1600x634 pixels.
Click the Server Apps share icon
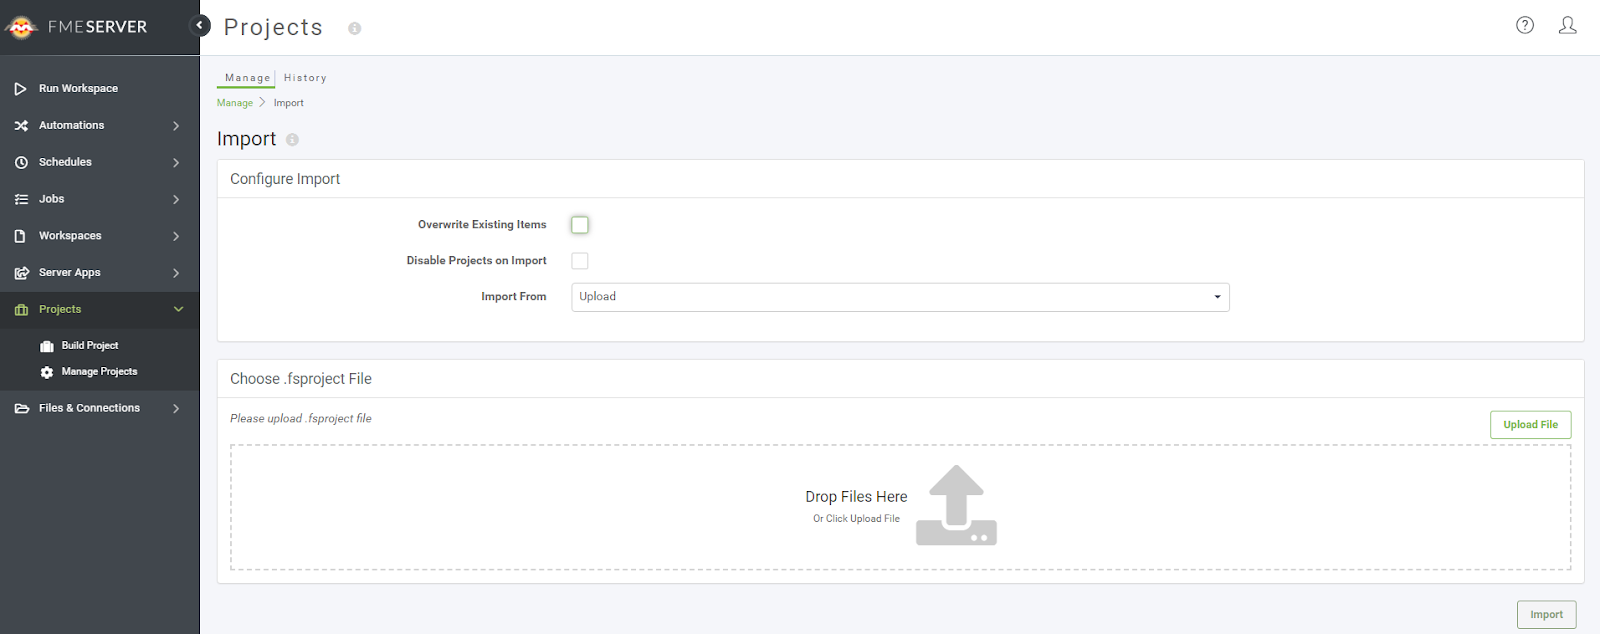pos(21,273)
